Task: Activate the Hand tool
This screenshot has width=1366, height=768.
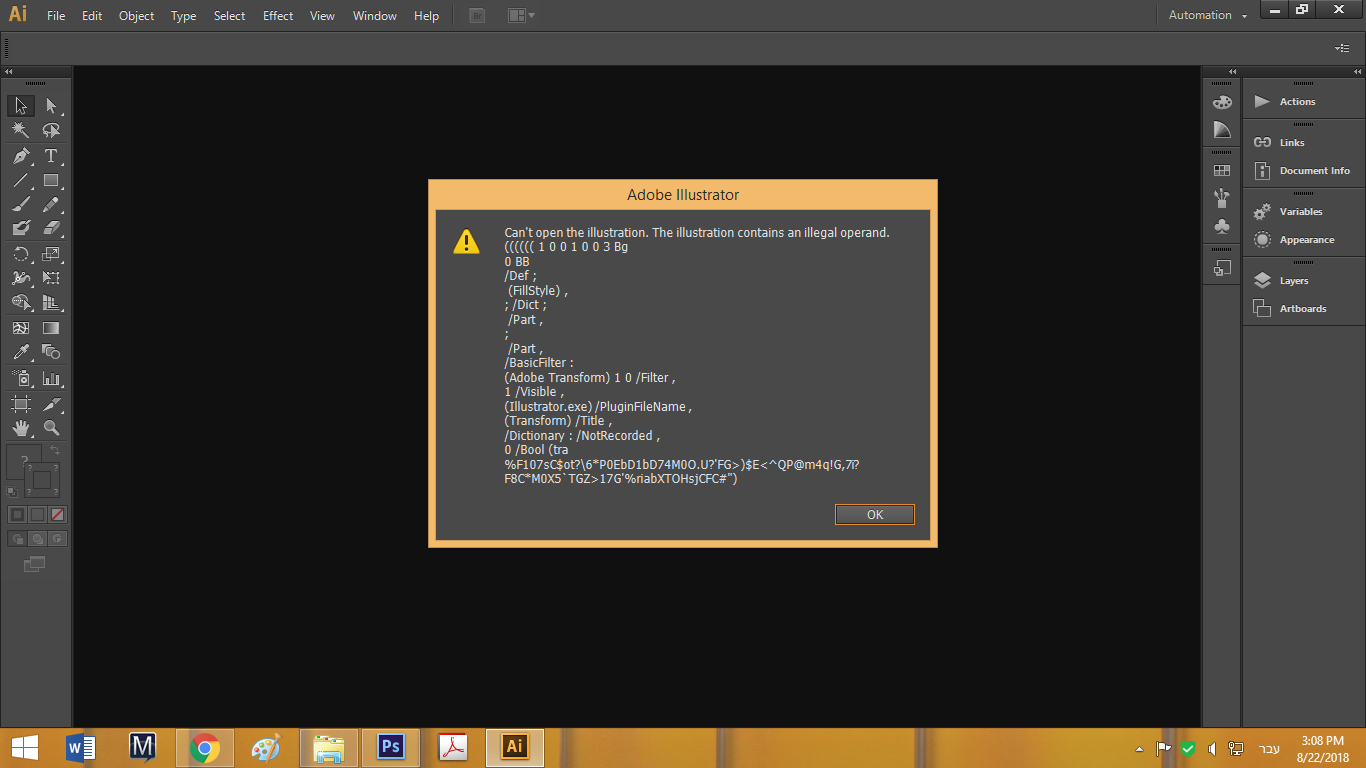Action: point(21,428)
